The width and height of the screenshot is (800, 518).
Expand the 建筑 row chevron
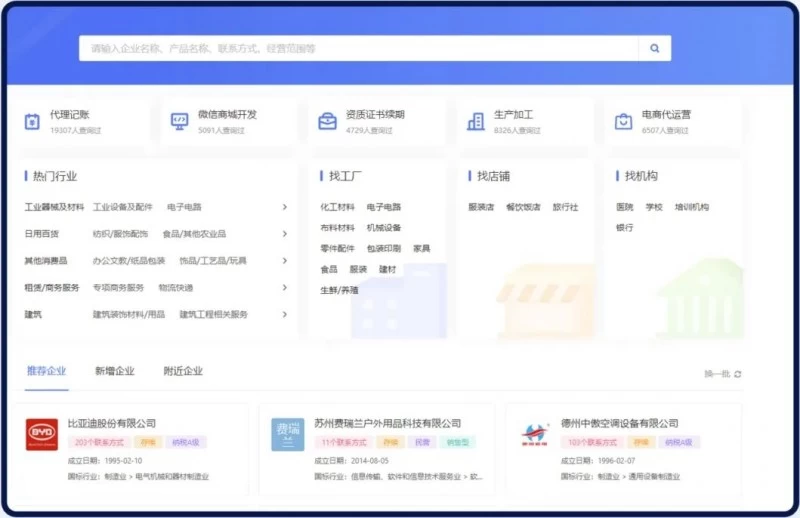[284, 314]
